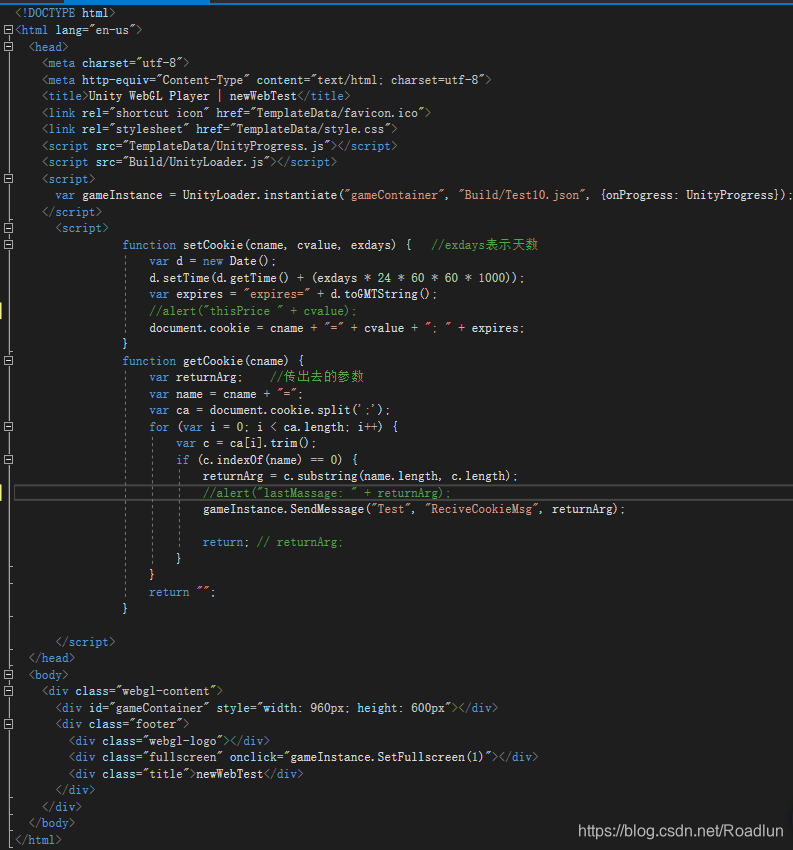Click the meta charset="utf-8" line
The height and width of the screenshot is (850, 793).
[115, 63]
